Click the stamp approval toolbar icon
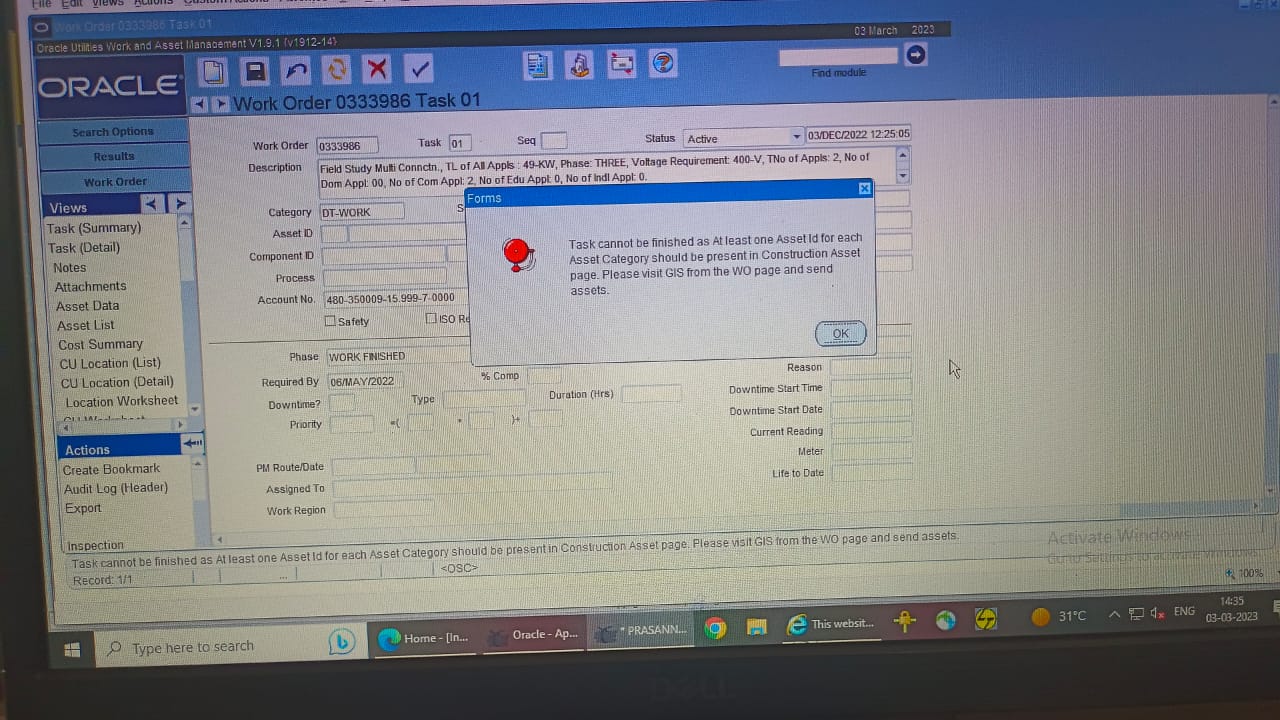 pyautogui.click(x=580, y=65)
